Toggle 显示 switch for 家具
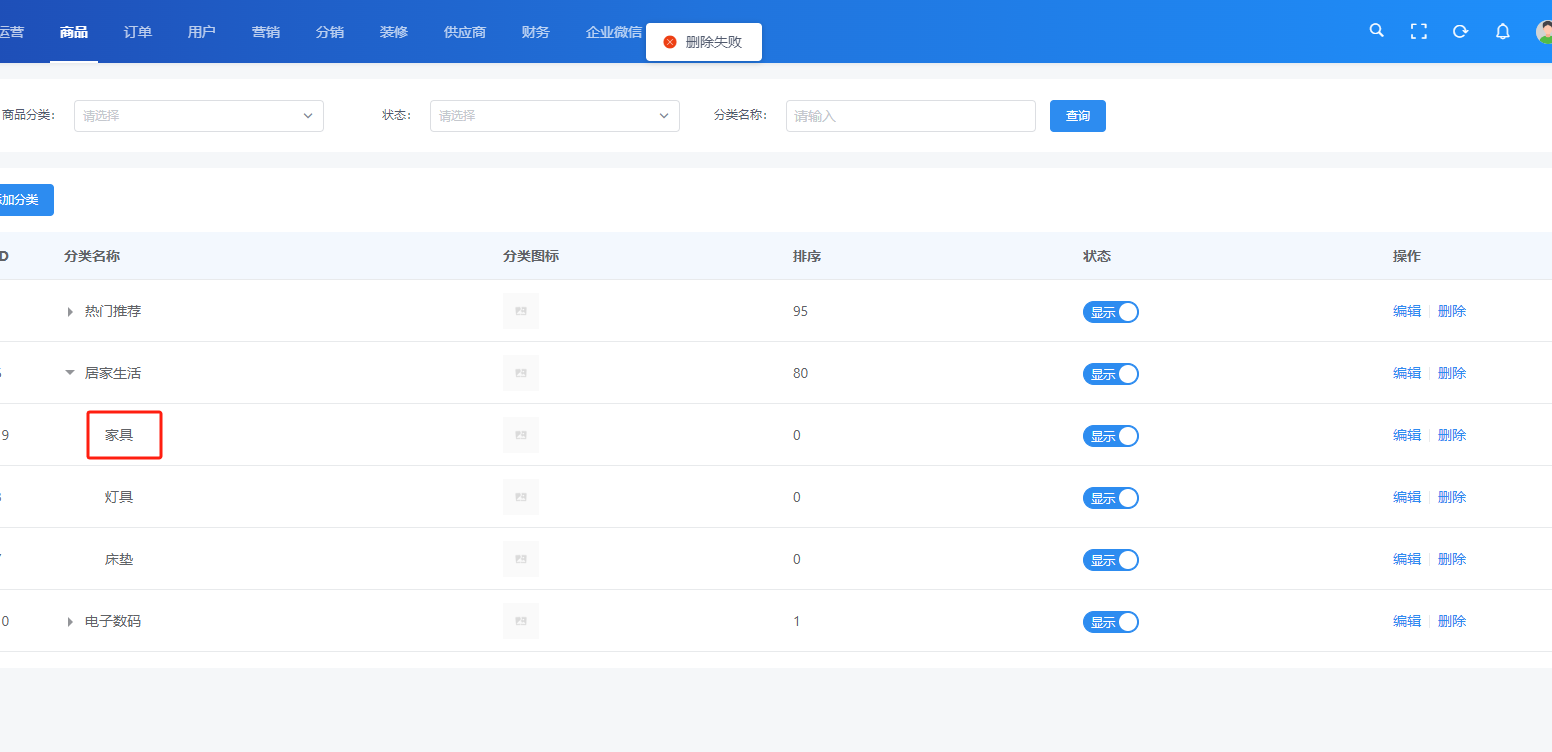Image resolution: width=1552 pixels, height=752 pixels. [1111, 436]
